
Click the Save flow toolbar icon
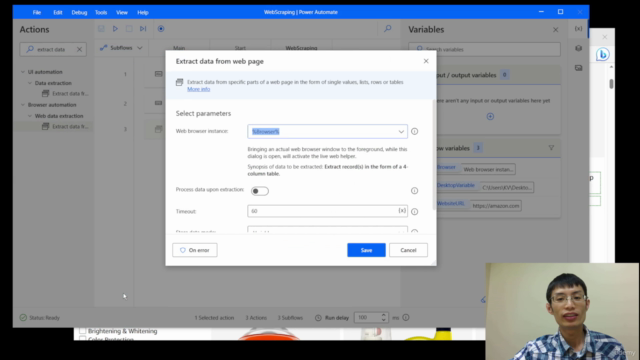[101, 29]
